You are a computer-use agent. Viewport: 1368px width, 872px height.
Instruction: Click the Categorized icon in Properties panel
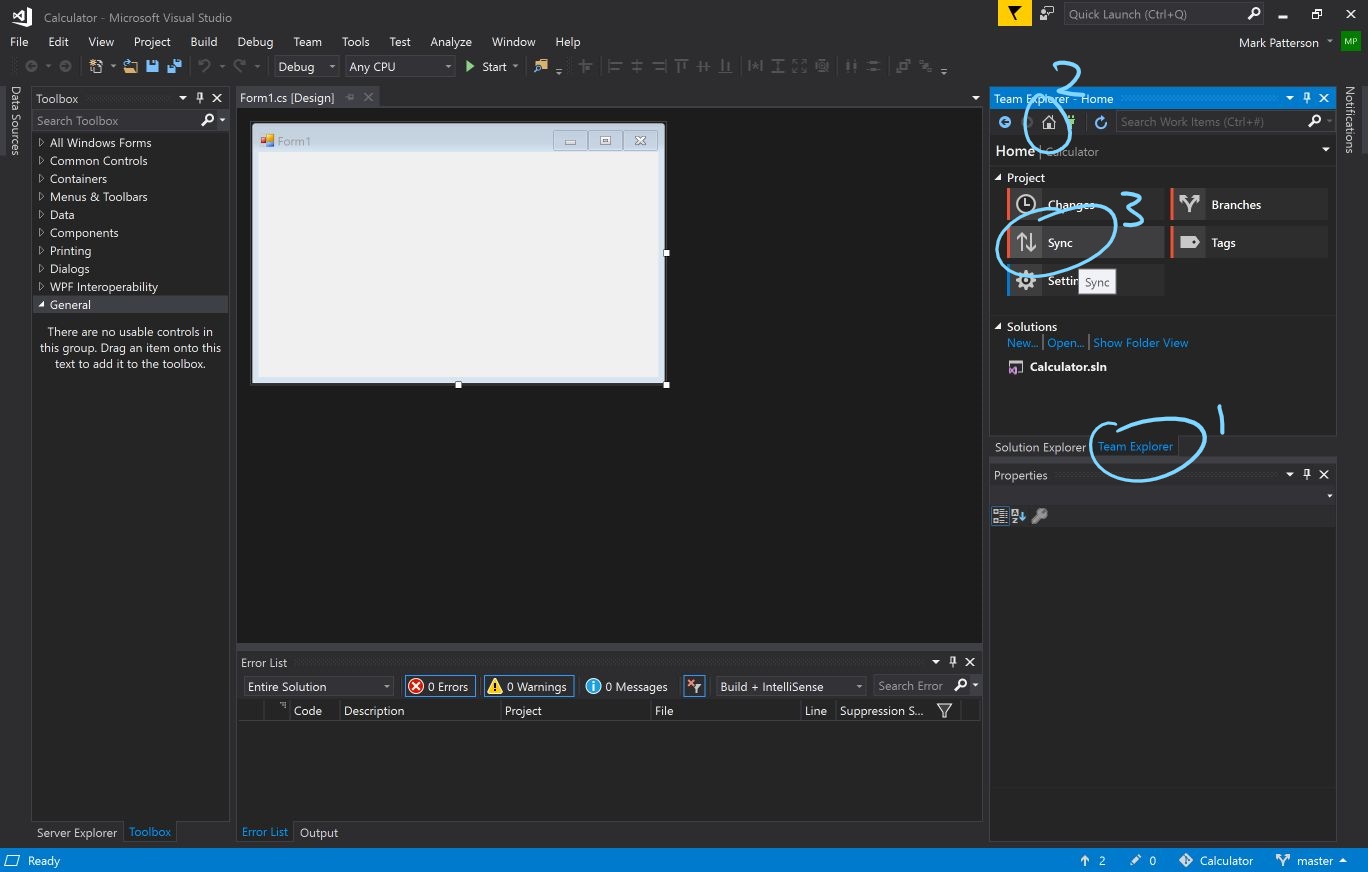999,516
